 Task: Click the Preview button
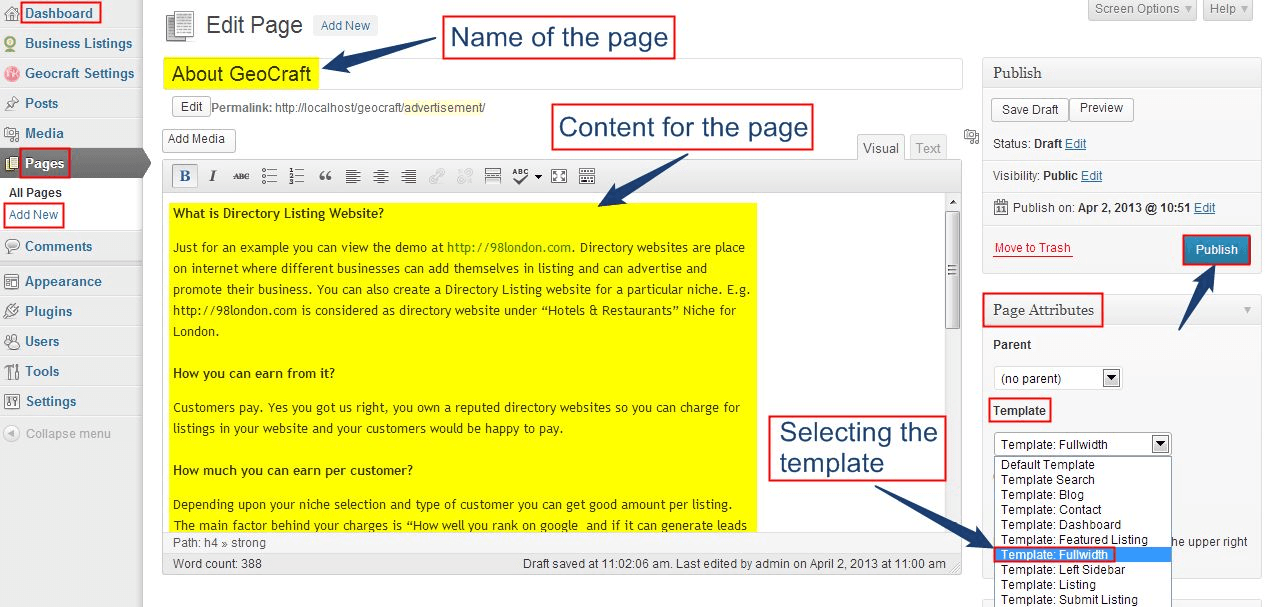[1101, 109]
